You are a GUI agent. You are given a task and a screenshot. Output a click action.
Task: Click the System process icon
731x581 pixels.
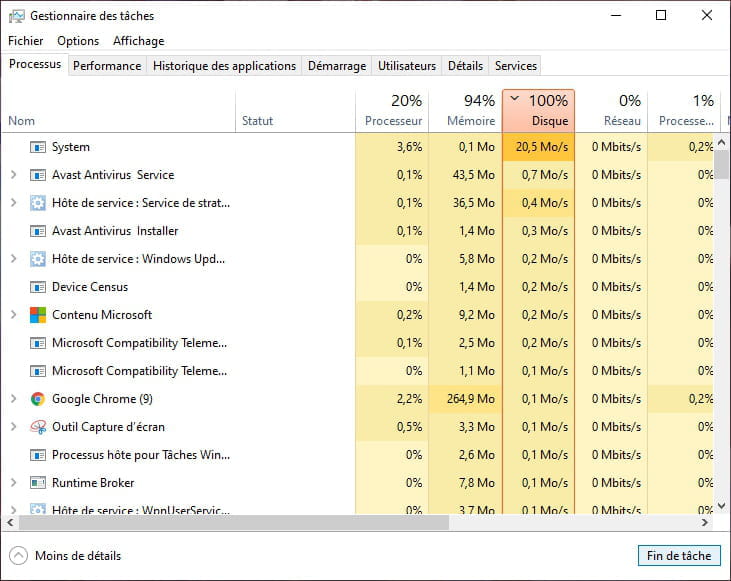(38, 147)
